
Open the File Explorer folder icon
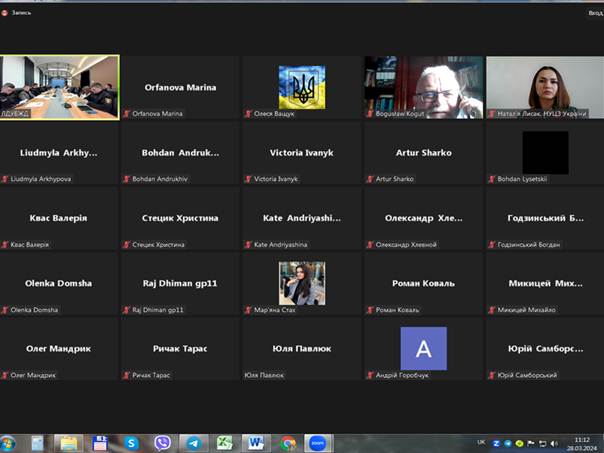click(x=68, y=442)
